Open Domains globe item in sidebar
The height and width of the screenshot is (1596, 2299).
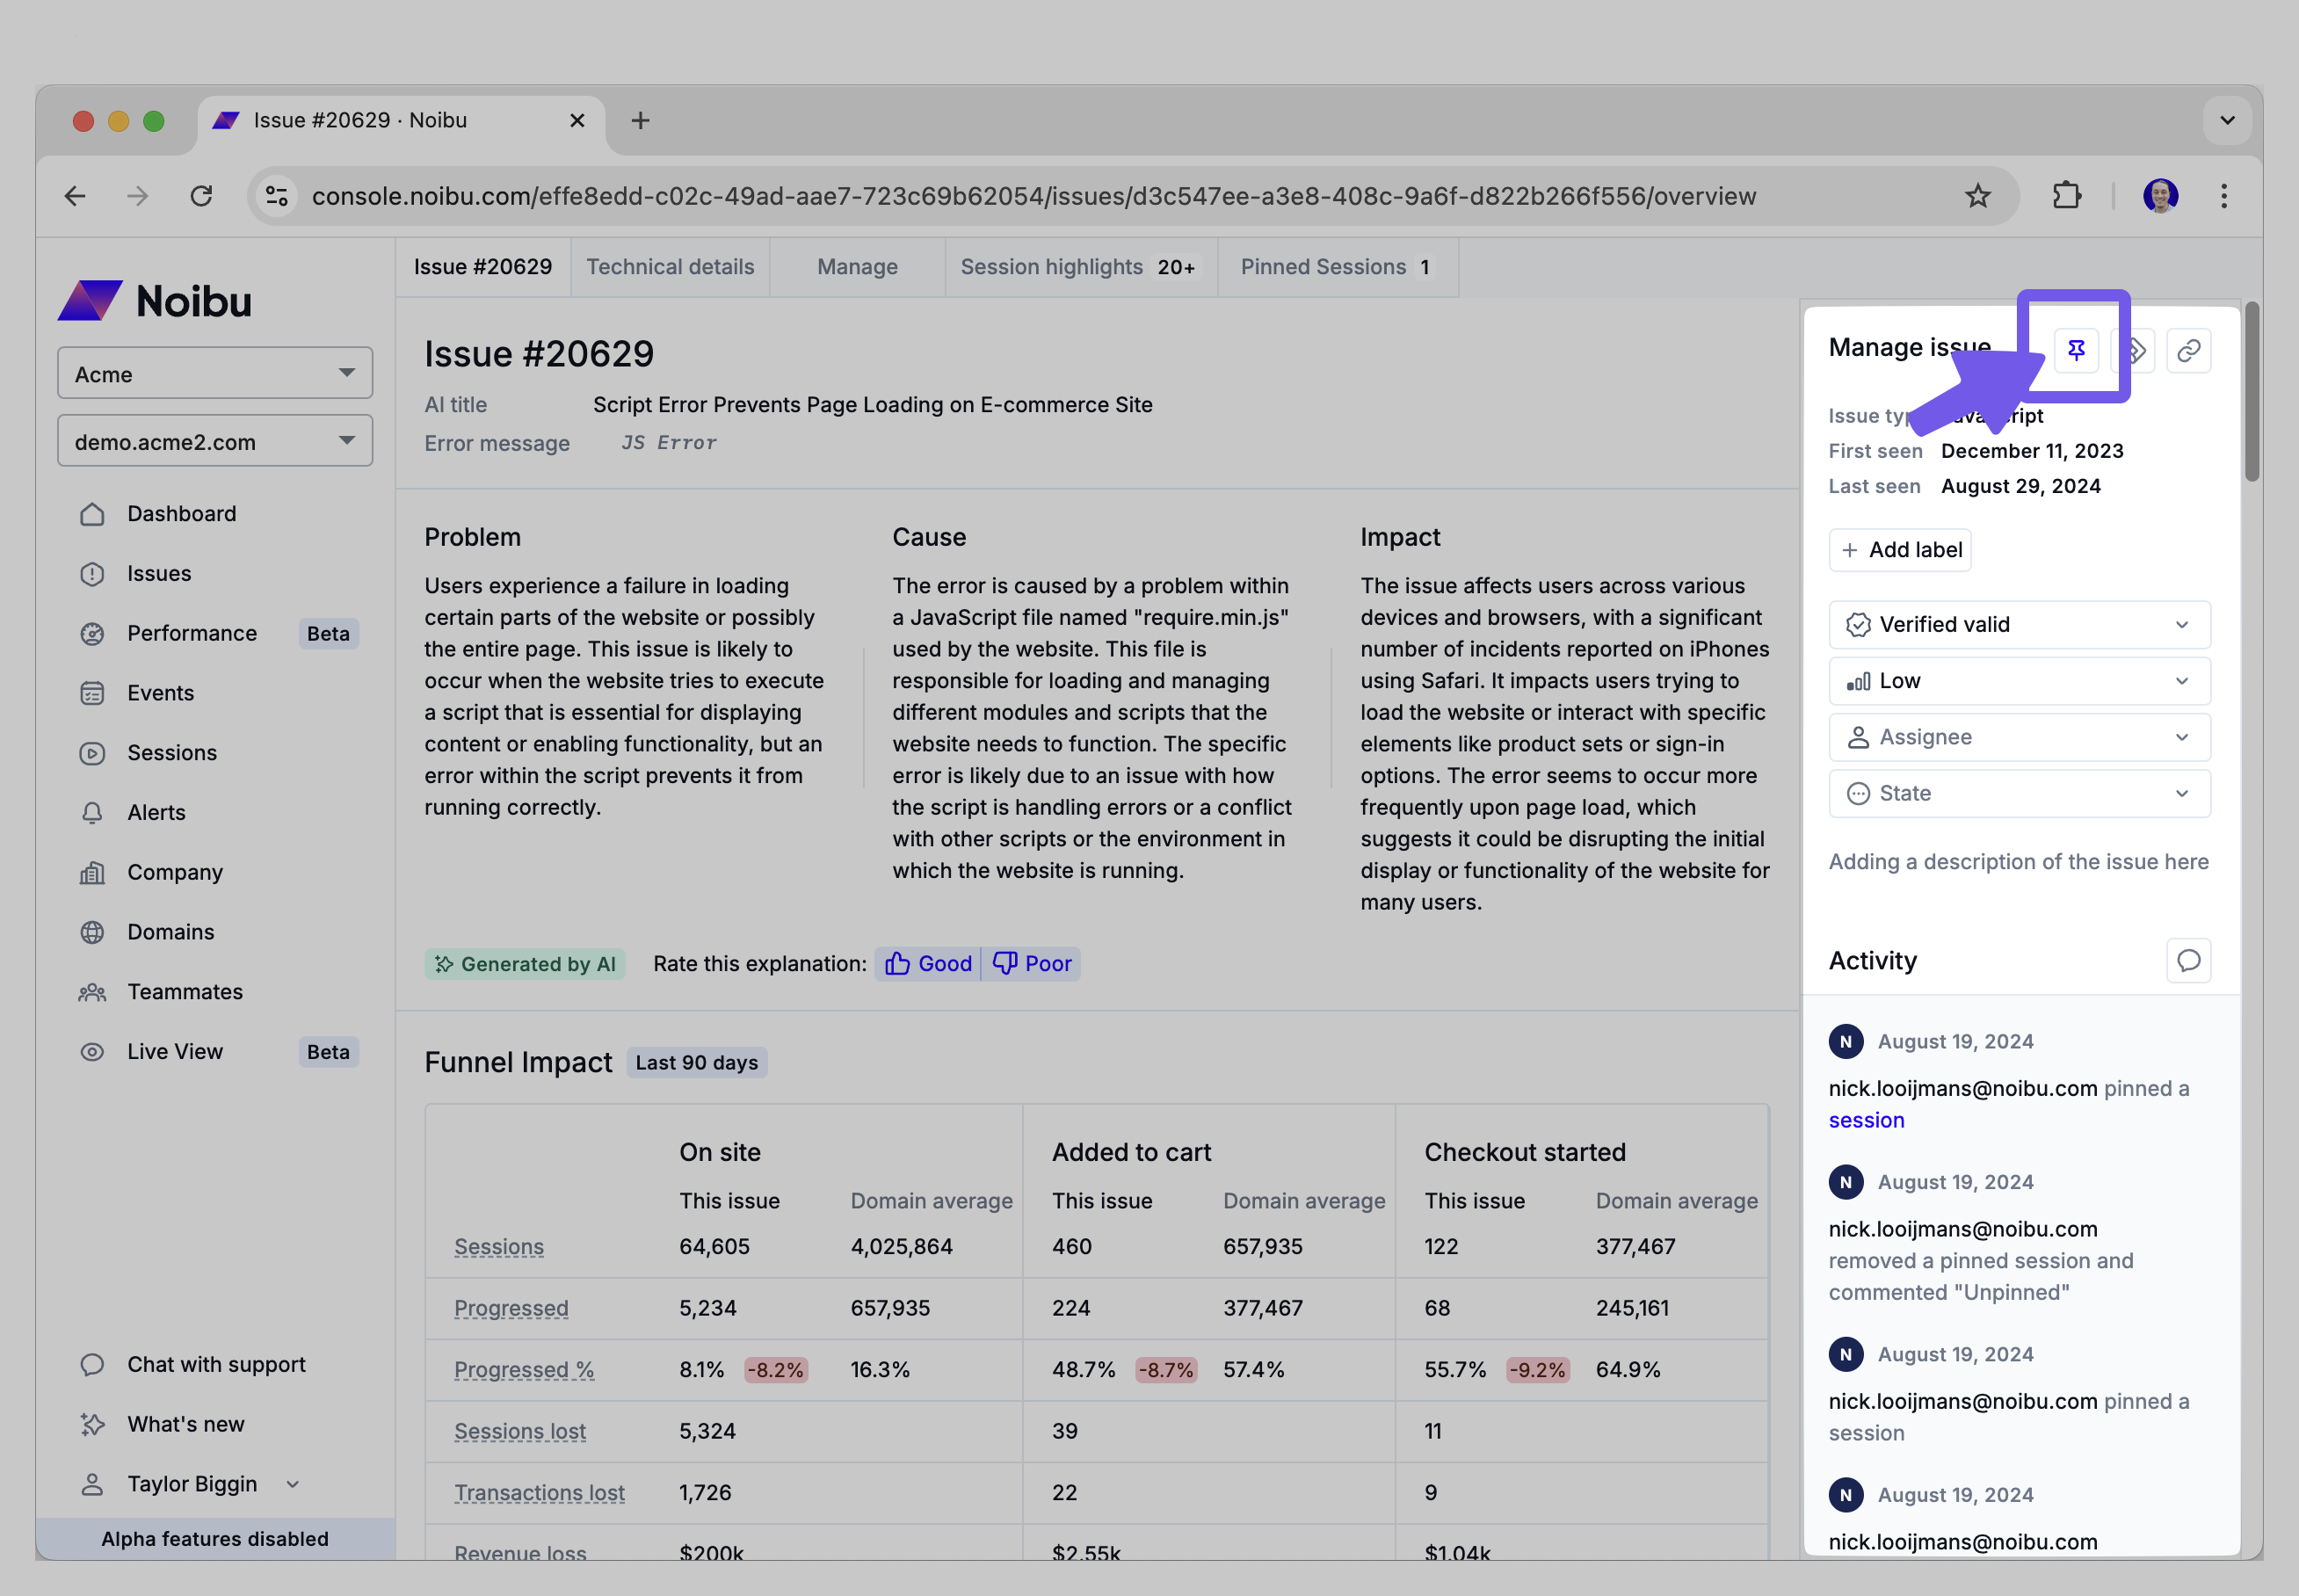click(170, 932)
